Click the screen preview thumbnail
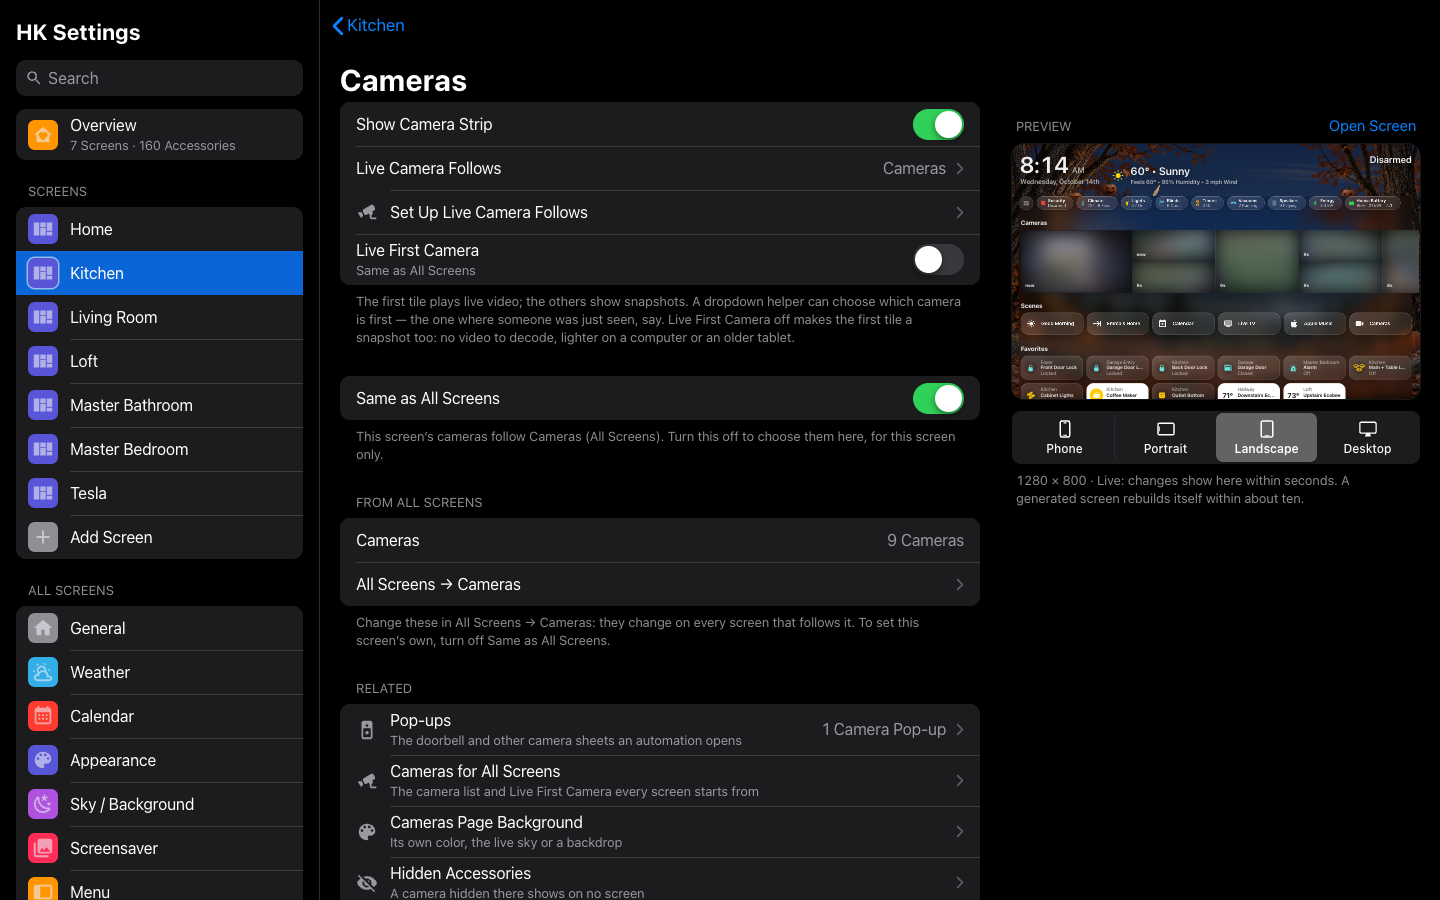The width and height of the screenshot is (1440, 900). coord(1216,271)
